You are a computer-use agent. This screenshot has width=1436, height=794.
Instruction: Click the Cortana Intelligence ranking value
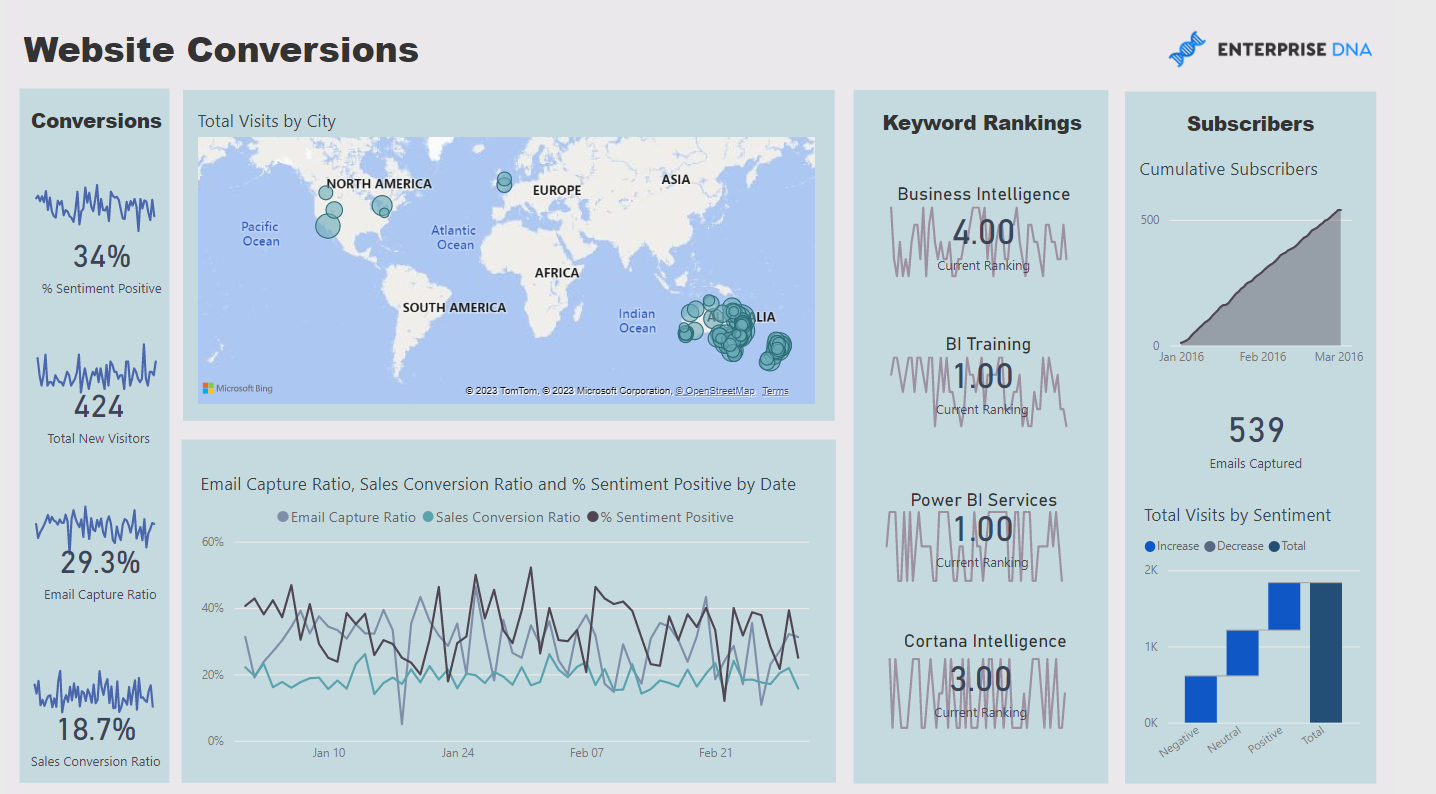982,680
